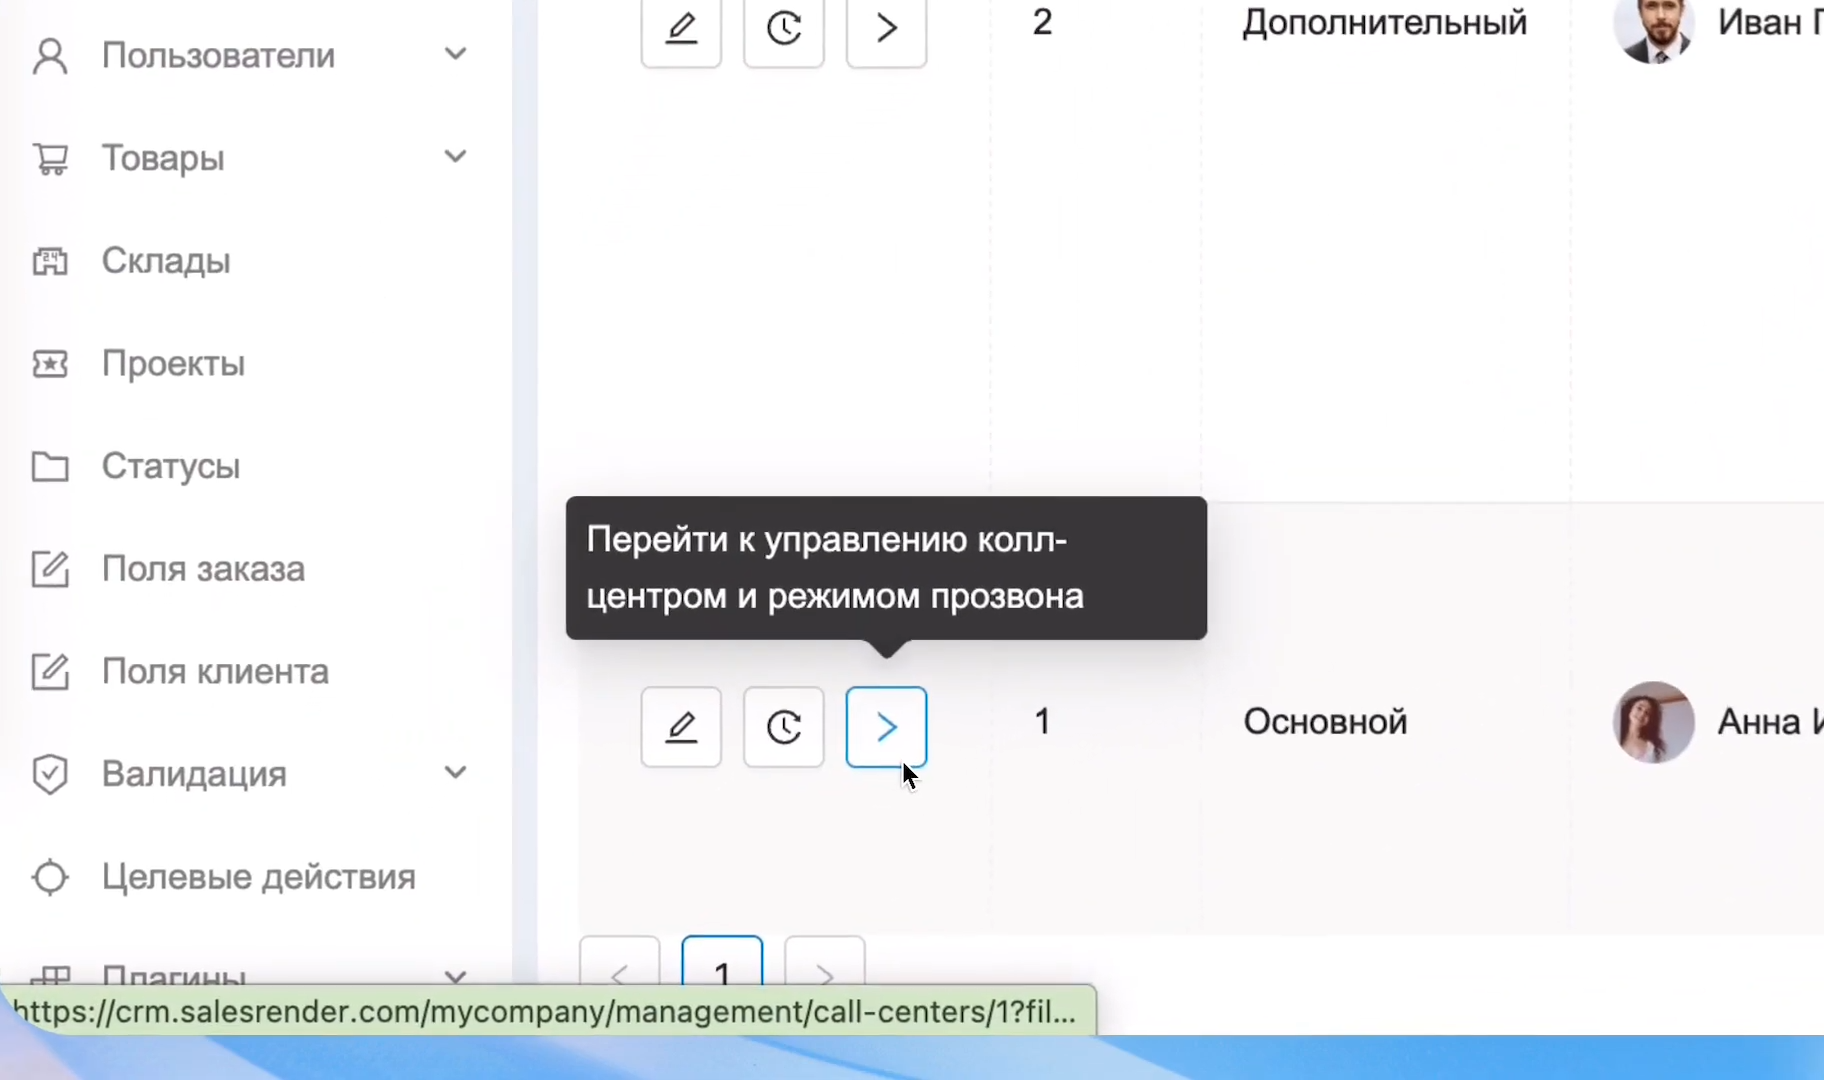The image size is (1824, 1080).
Task: Click the Дополнительный call center name
Action: click(1385, 23)
